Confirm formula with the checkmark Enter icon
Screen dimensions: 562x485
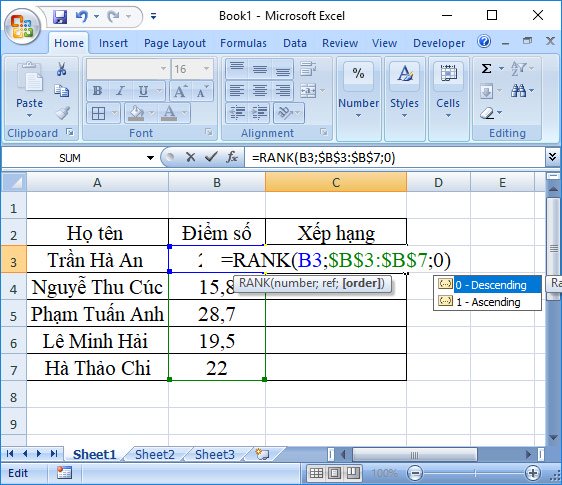coord(211,157)
